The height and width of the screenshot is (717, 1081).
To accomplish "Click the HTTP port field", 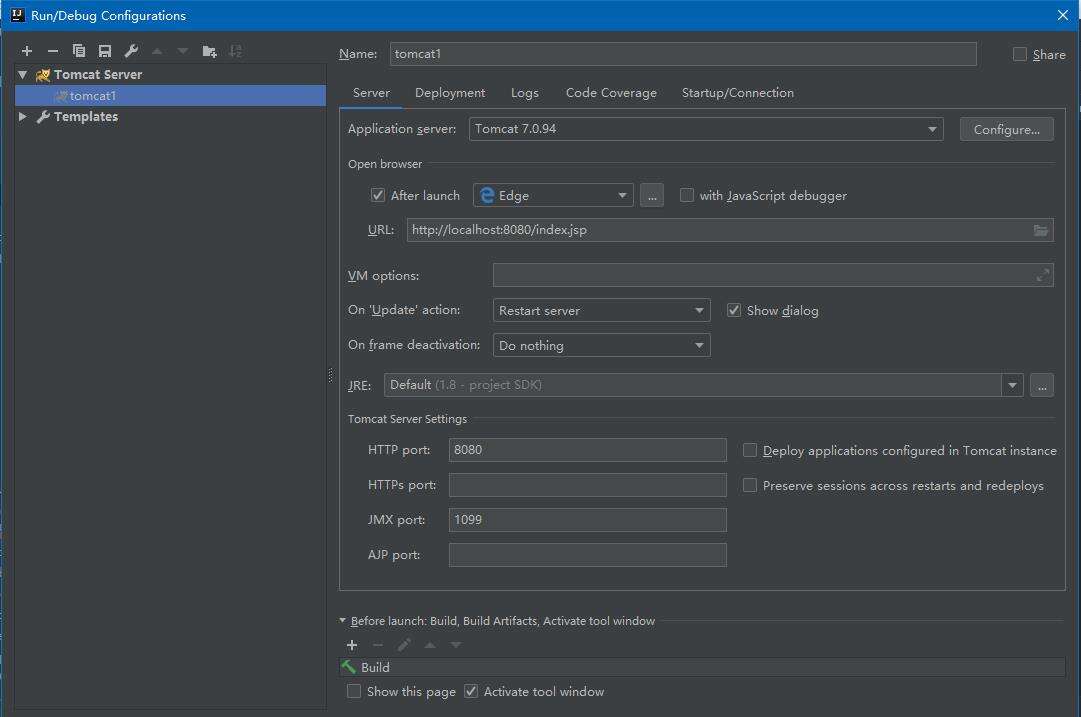I will 587,450.
